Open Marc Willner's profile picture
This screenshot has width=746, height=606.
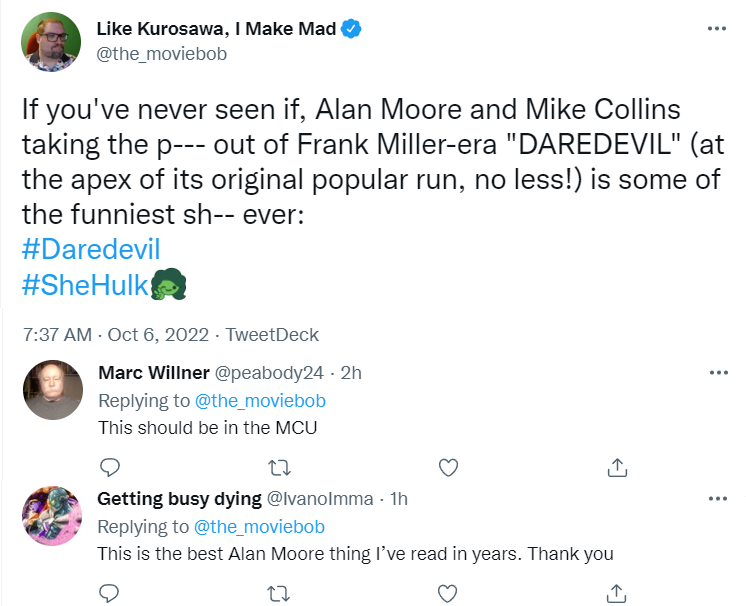coord(53,390)
